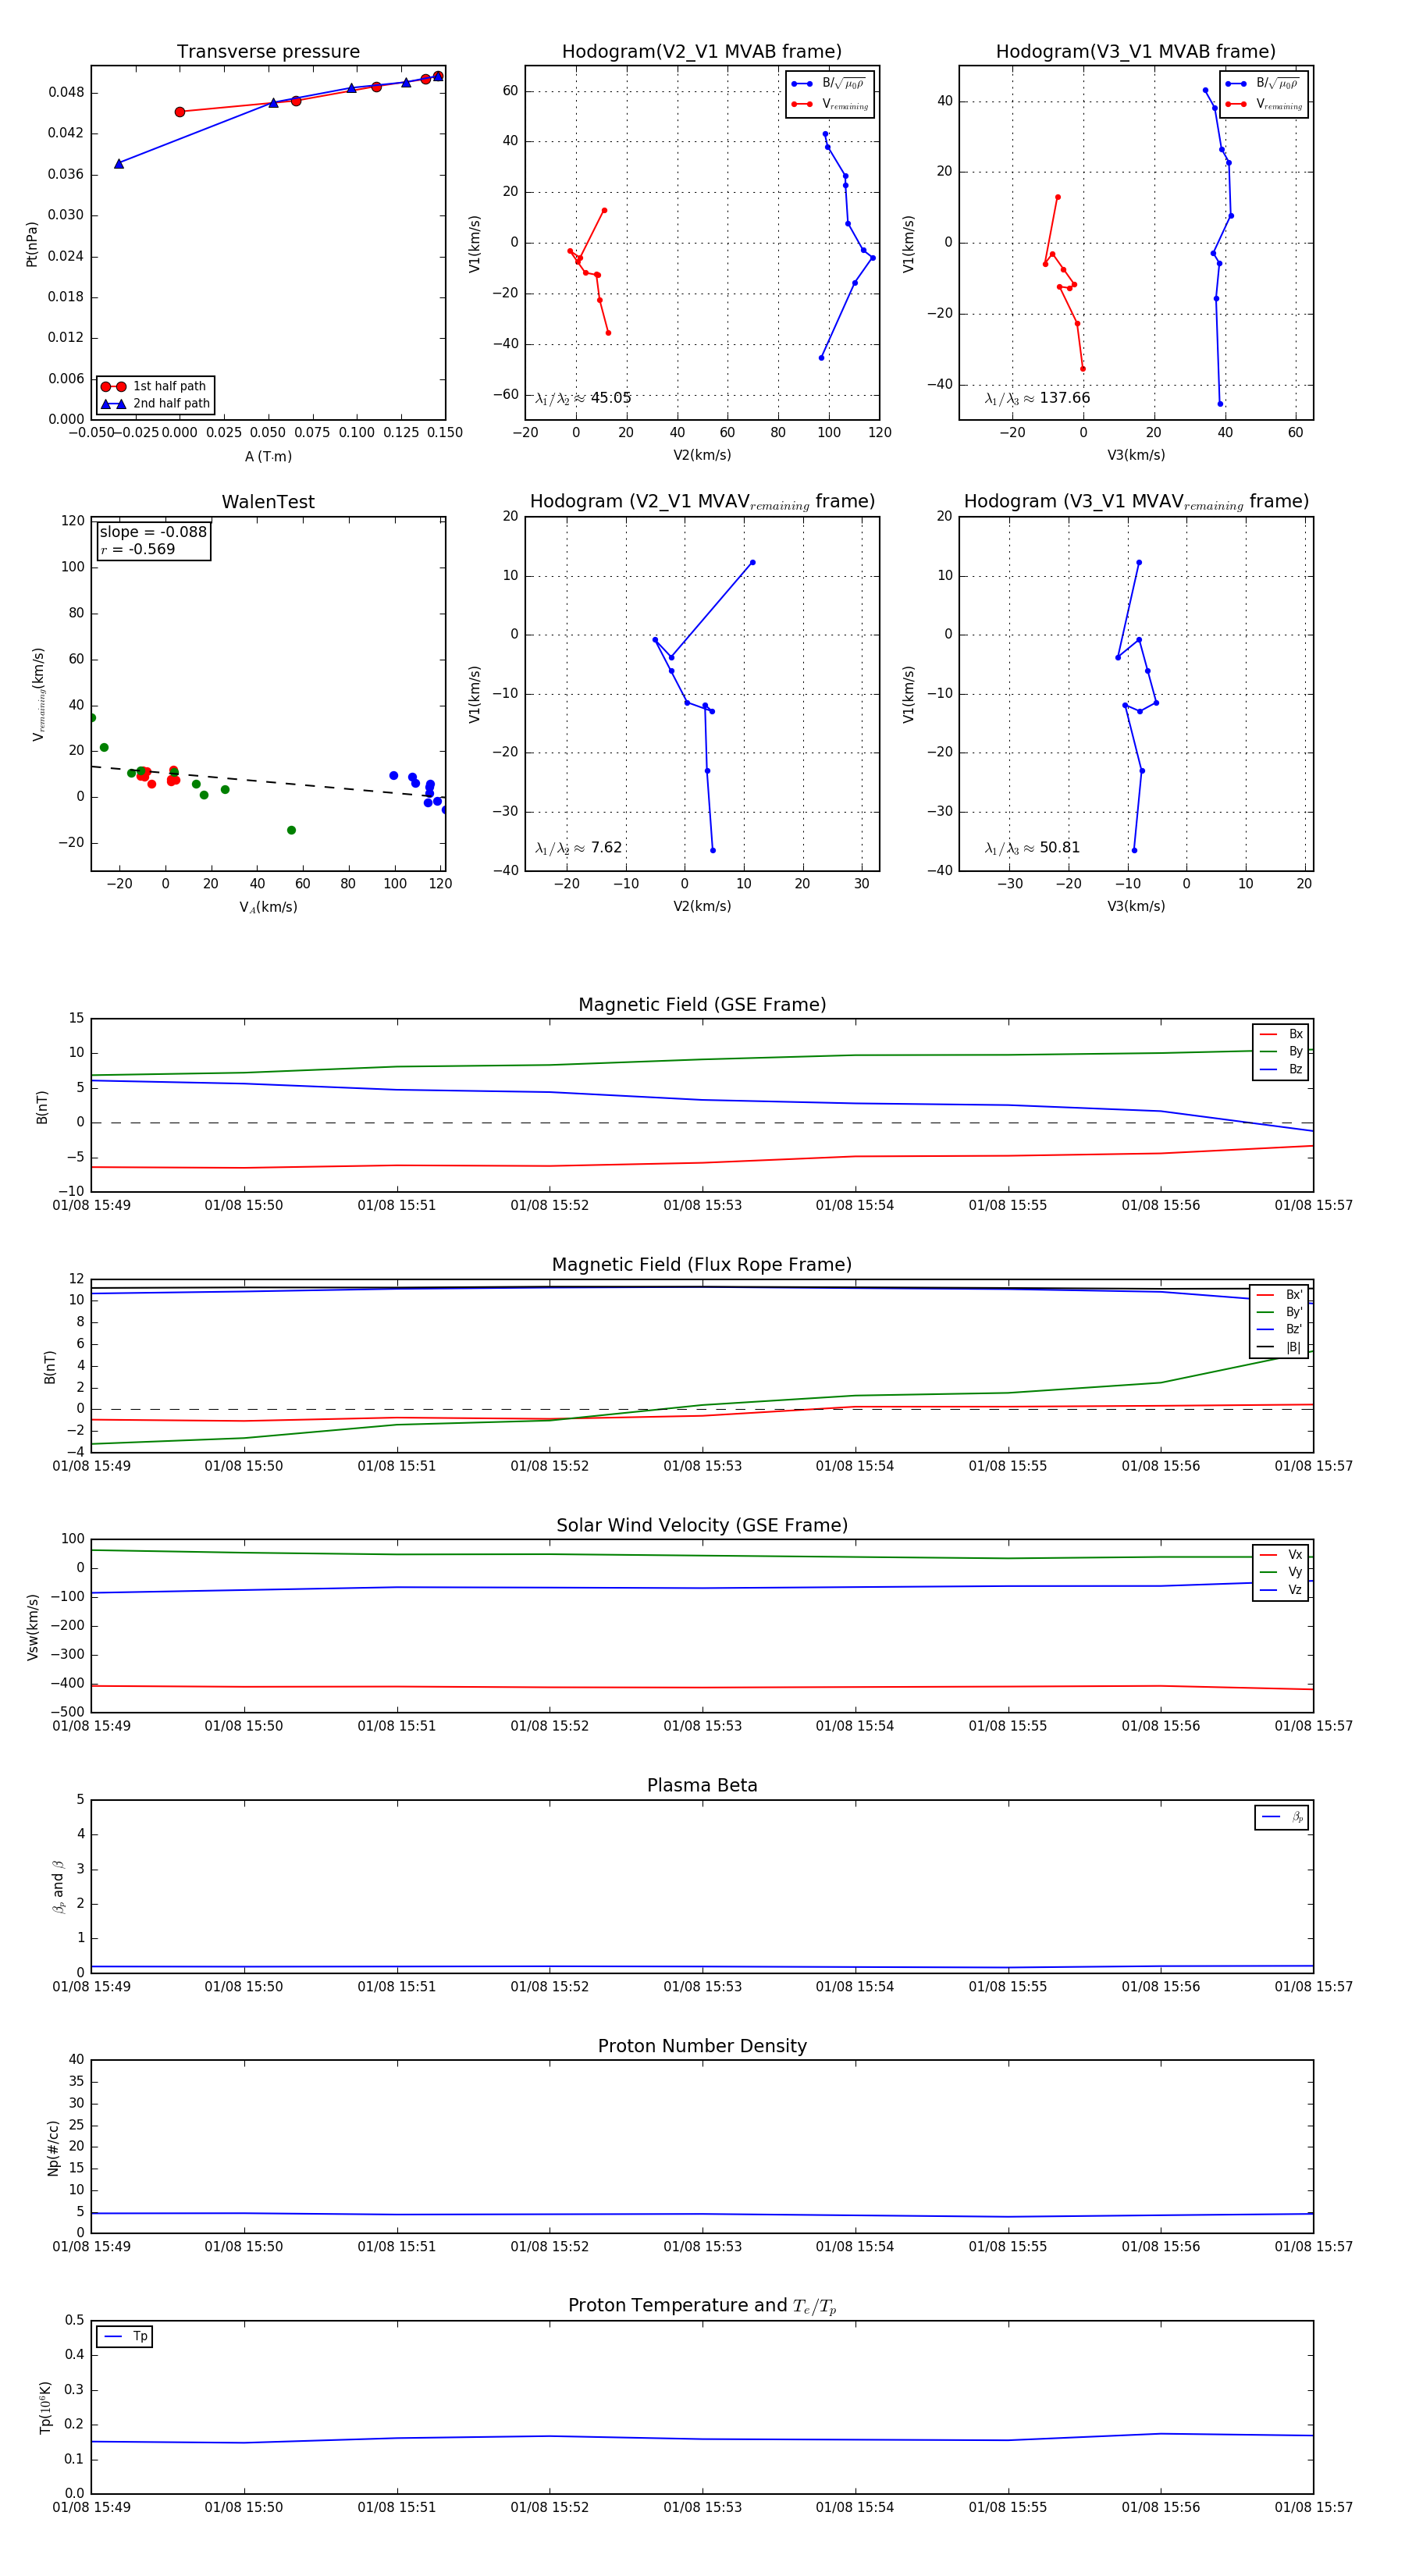The height and width of the screenshot is (2576, 1405).
Task: Click the λ1/λ3 ≈ 50.81 ratio text
Action: (1032, 848)
